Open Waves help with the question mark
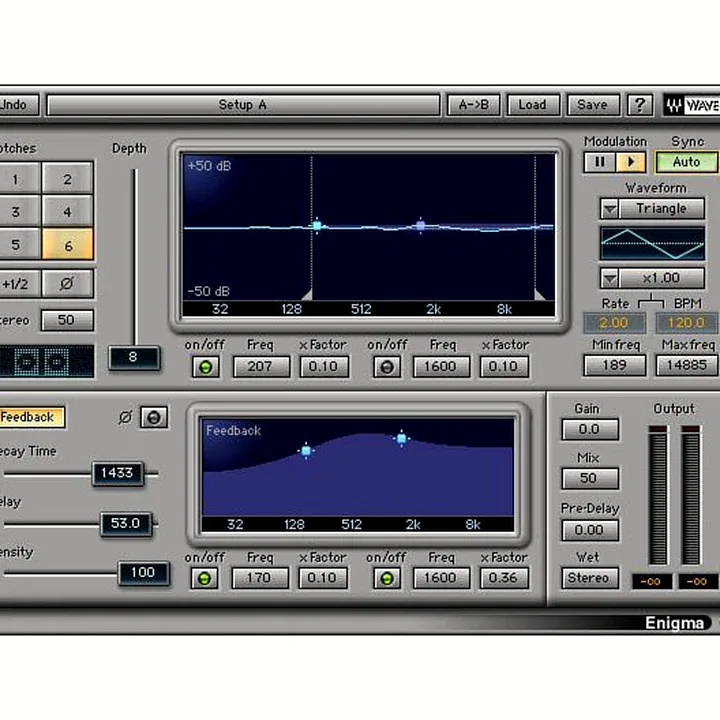This screenshot has height=720, width=720. tap(640, 105)
